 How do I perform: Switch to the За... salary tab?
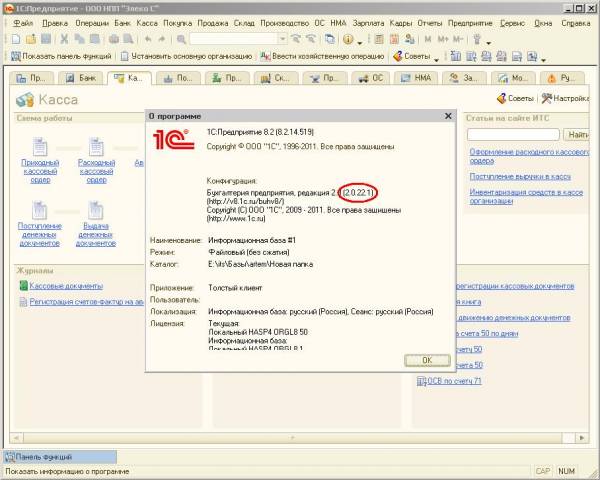click(x=464, y=78)
